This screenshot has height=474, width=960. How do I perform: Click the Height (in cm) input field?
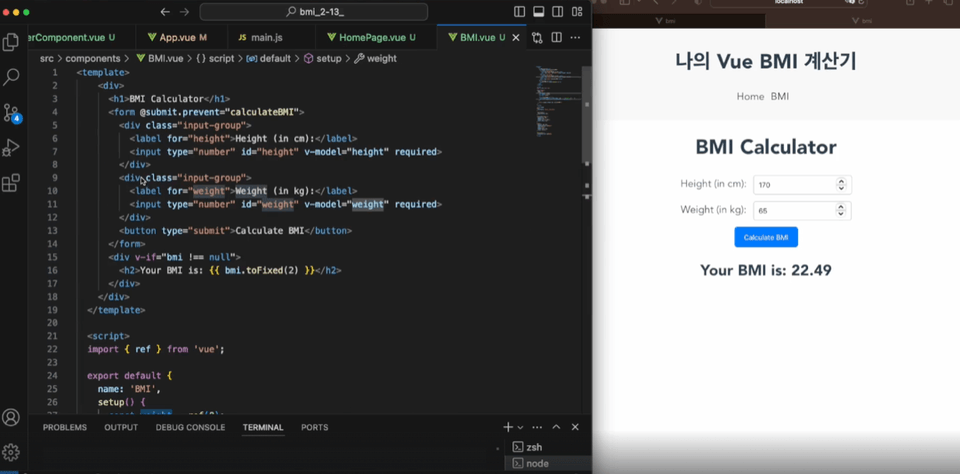point(802,184)
